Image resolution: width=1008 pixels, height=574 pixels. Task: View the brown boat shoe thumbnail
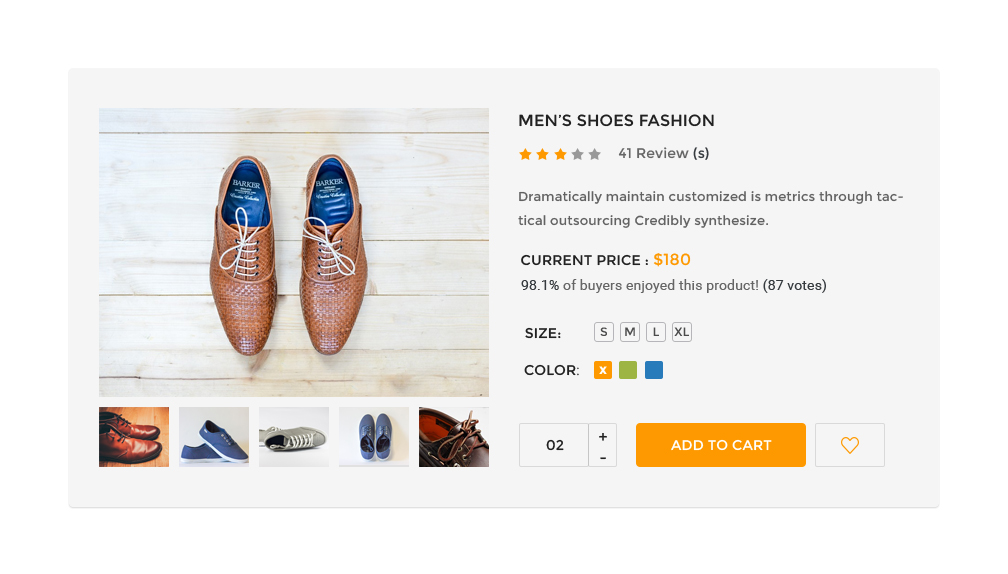(454, 437)
